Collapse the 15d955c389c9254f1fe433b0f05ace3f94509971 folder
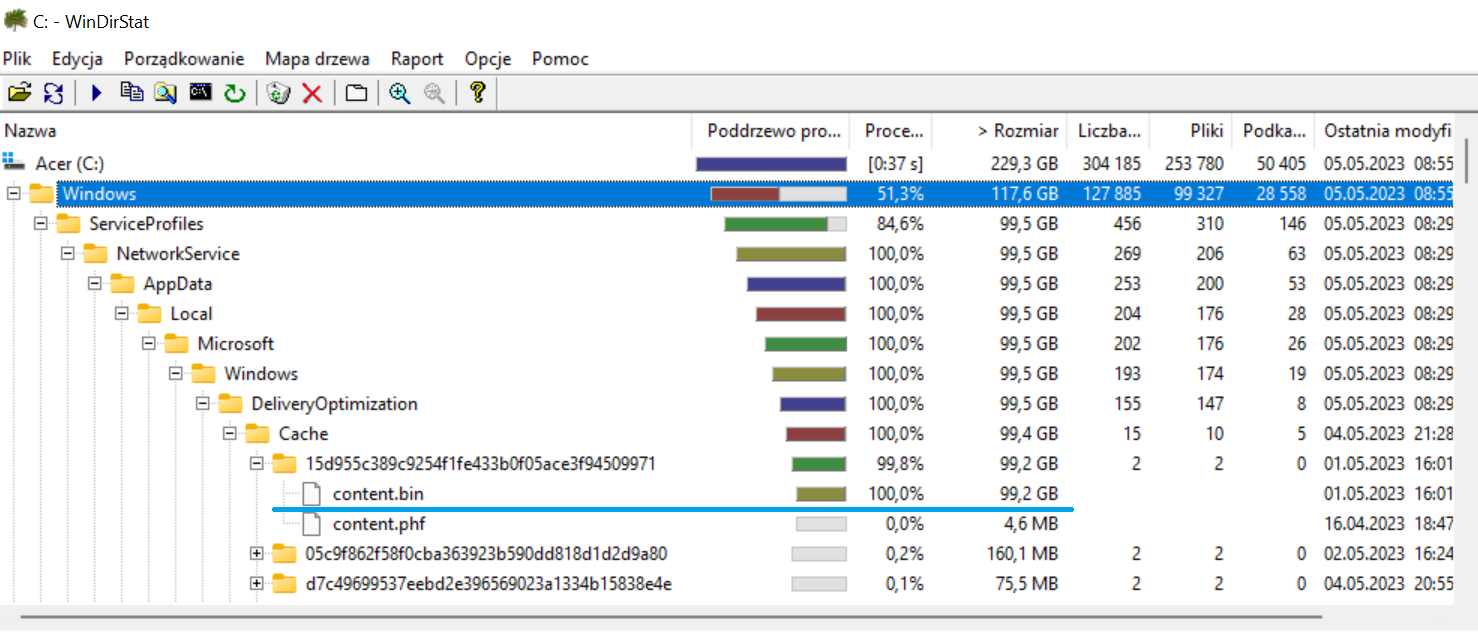Screen dimensions: 1478x632 pos(257,463)
